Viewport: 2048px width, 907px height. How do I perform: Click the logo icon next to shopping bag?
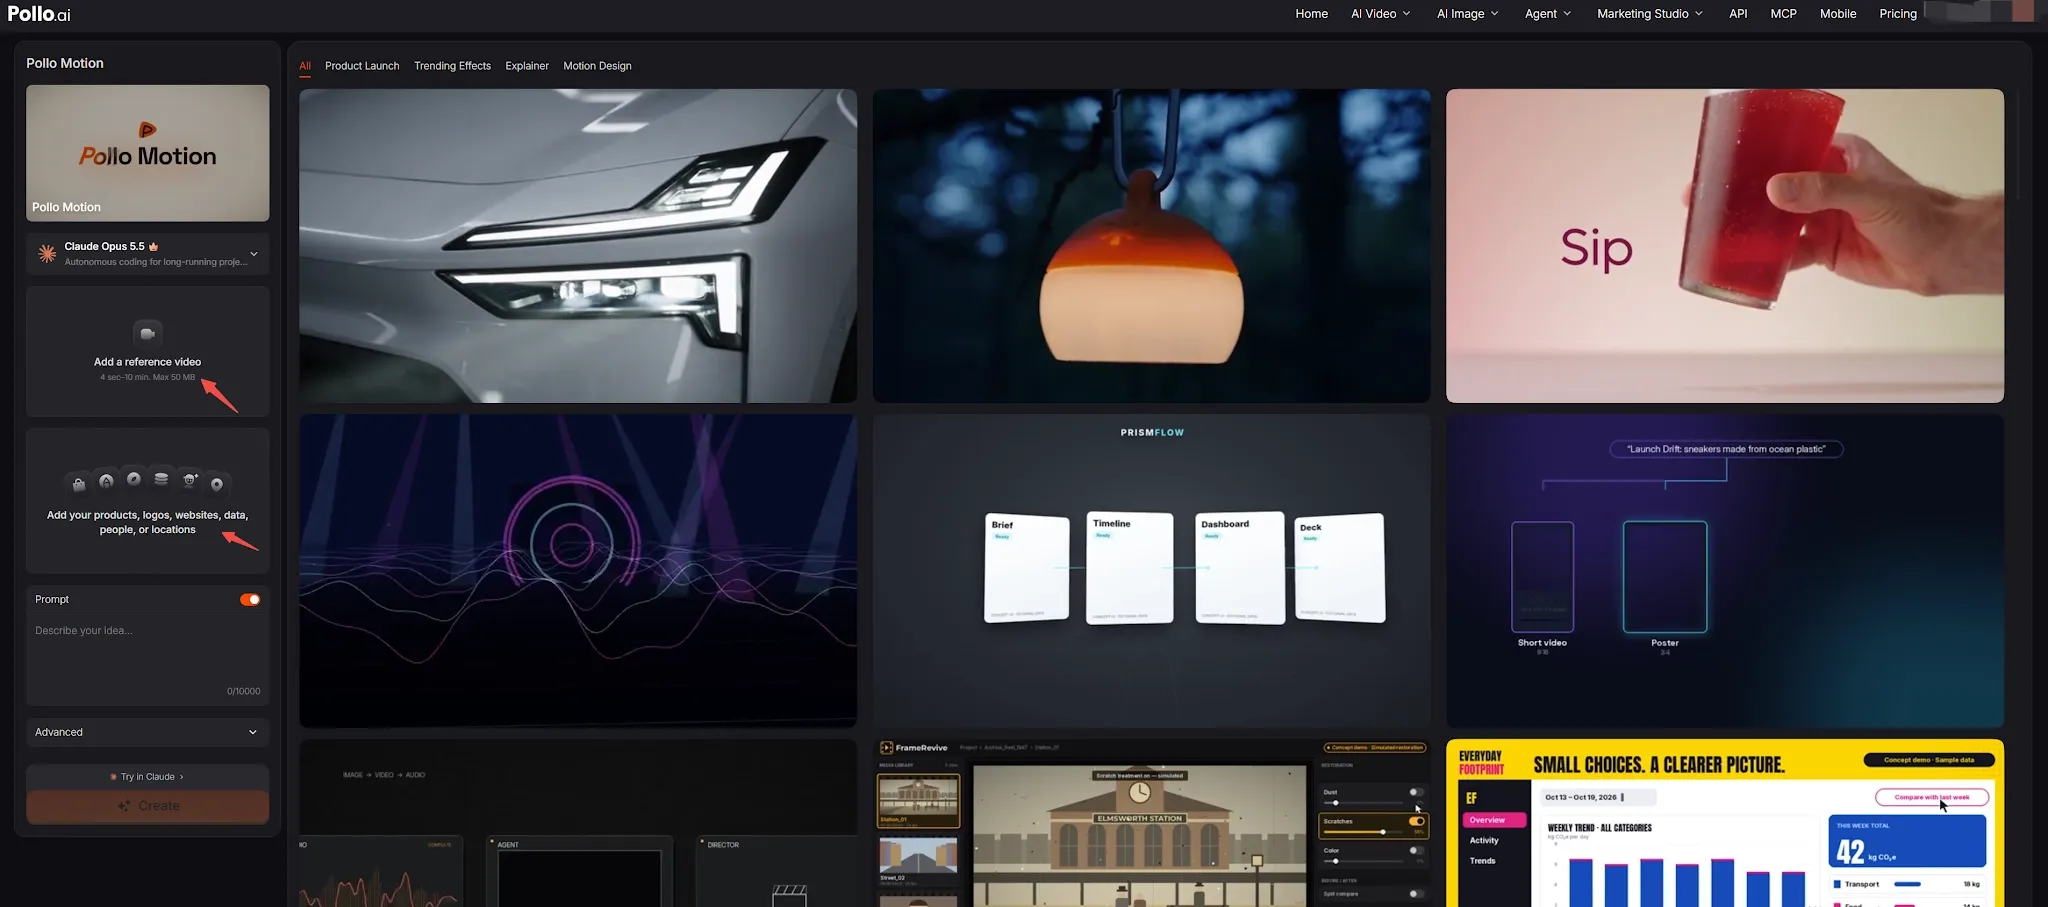(106, 481)
